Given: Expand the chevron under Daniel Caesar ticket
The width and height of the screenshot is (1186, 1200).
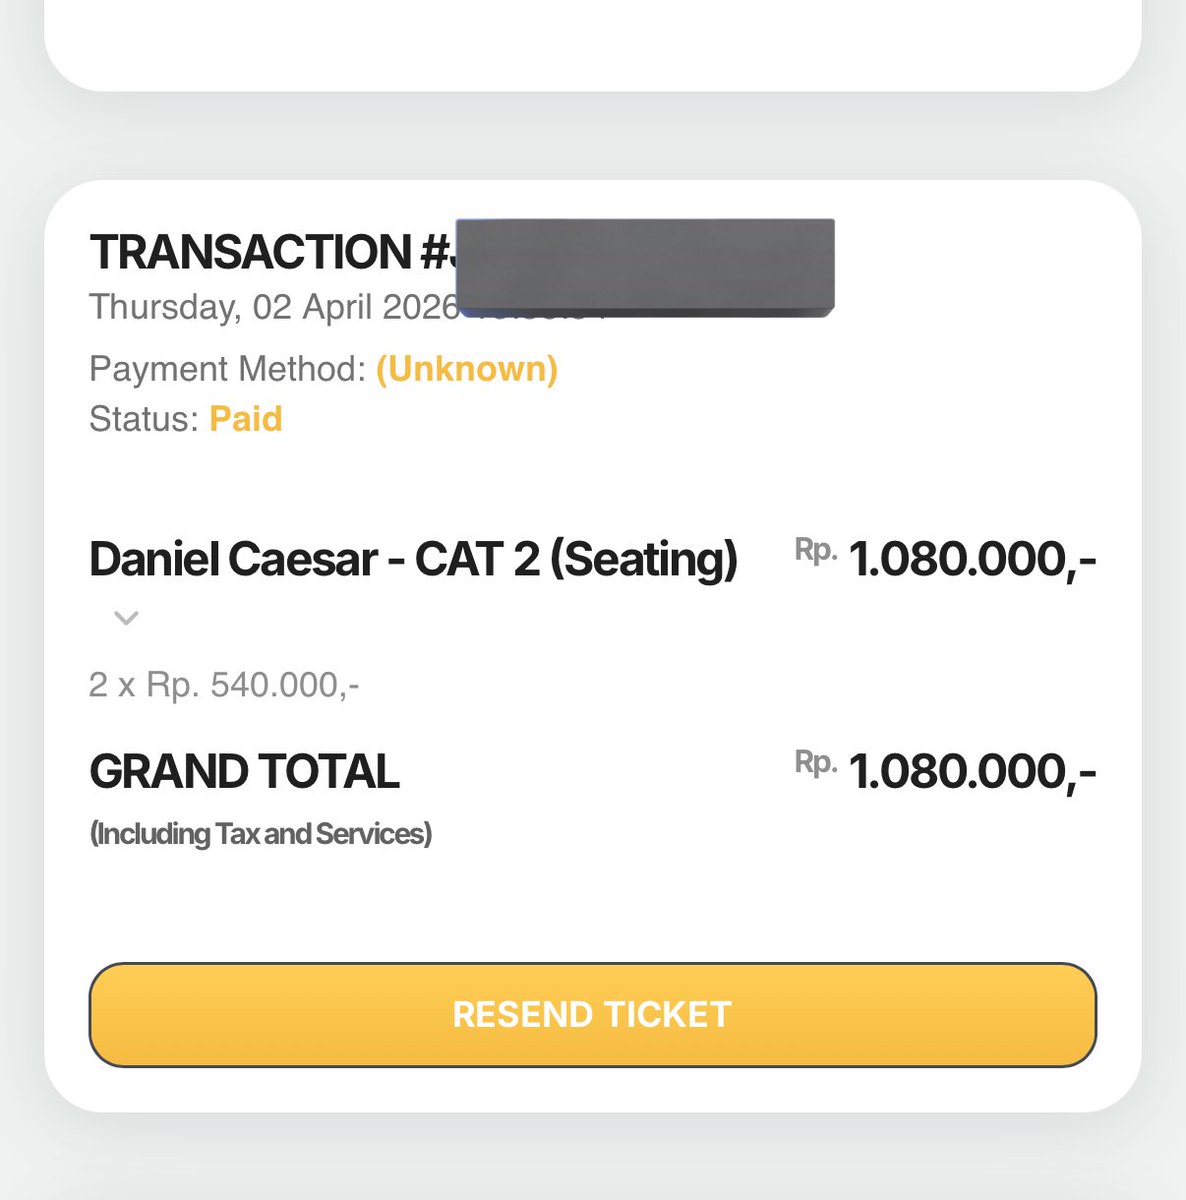Looking at the screenshot, I should 126,618.
